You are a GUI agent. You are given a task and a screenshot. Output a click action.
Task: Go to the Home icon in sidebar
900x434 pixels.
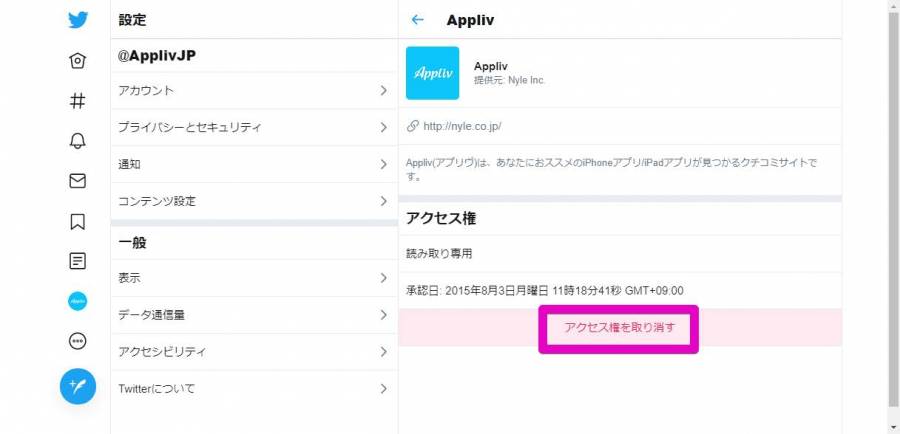pos(77,61)
